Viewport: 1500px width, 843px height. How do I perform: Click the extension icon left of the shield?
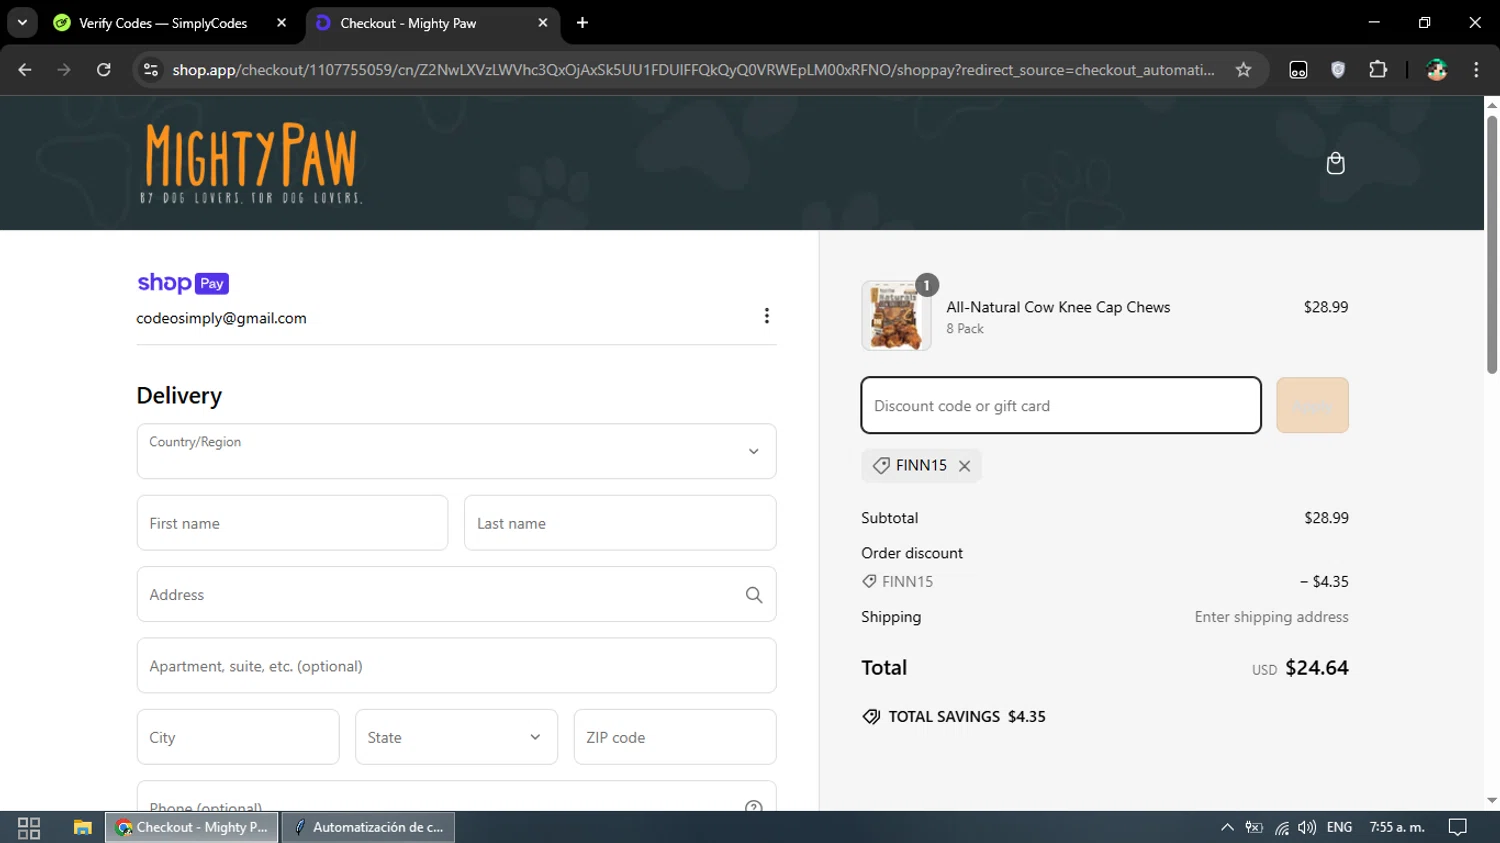[1298, 70]
